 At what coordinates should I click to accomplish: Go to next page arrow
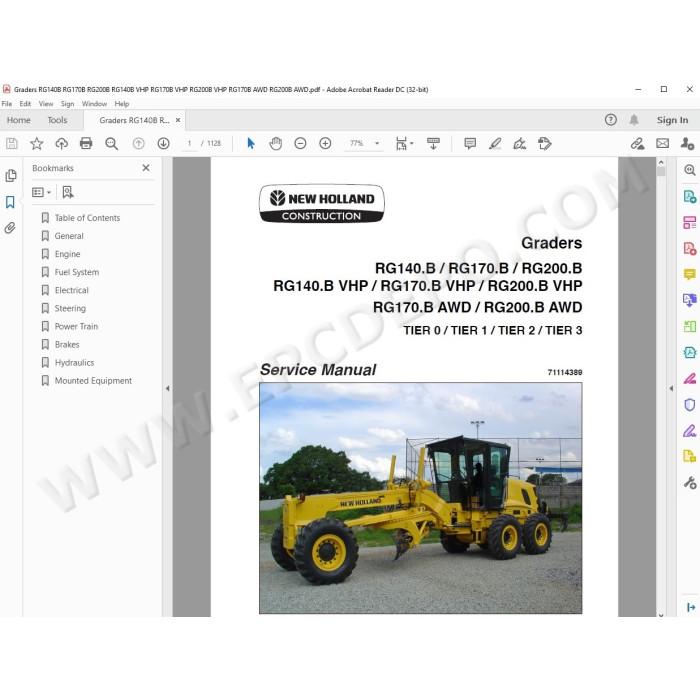coord(163,143)
